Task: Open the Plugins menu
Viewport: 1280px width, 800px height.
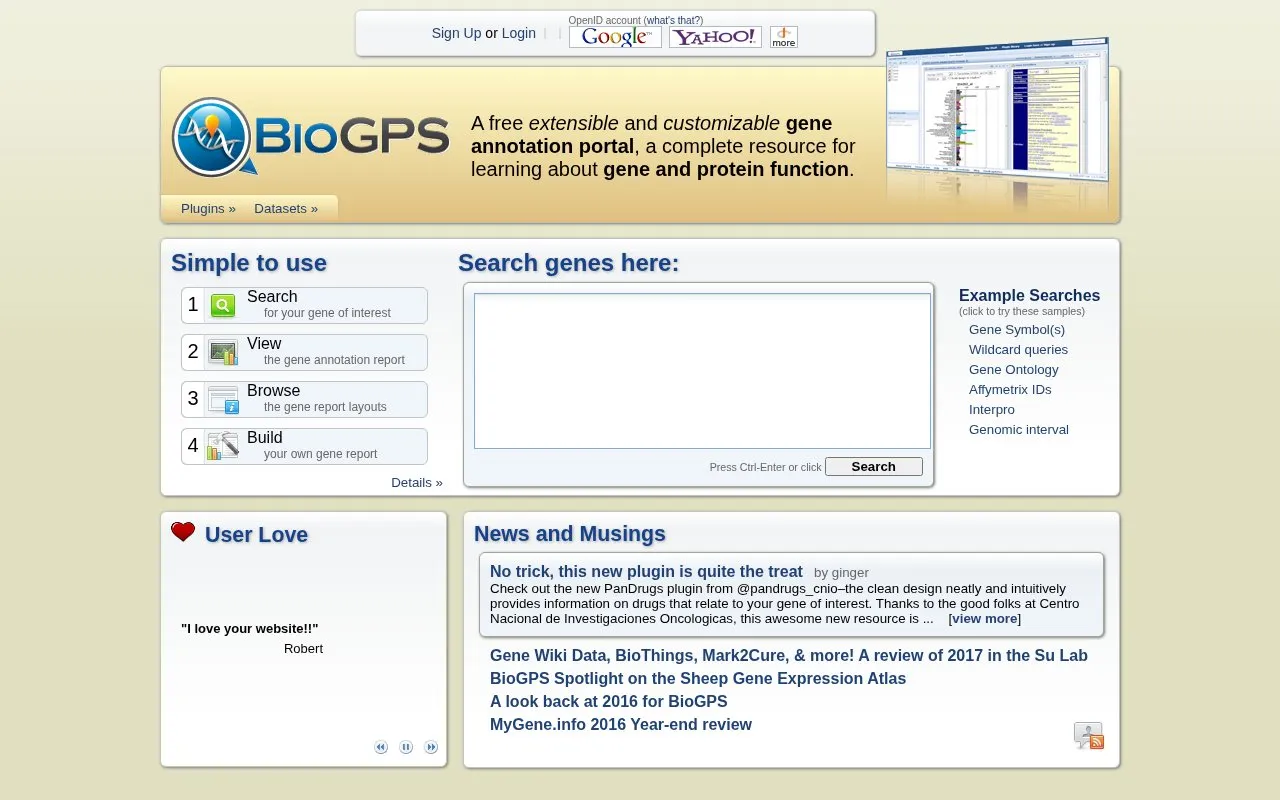Action: click(208, 209)
